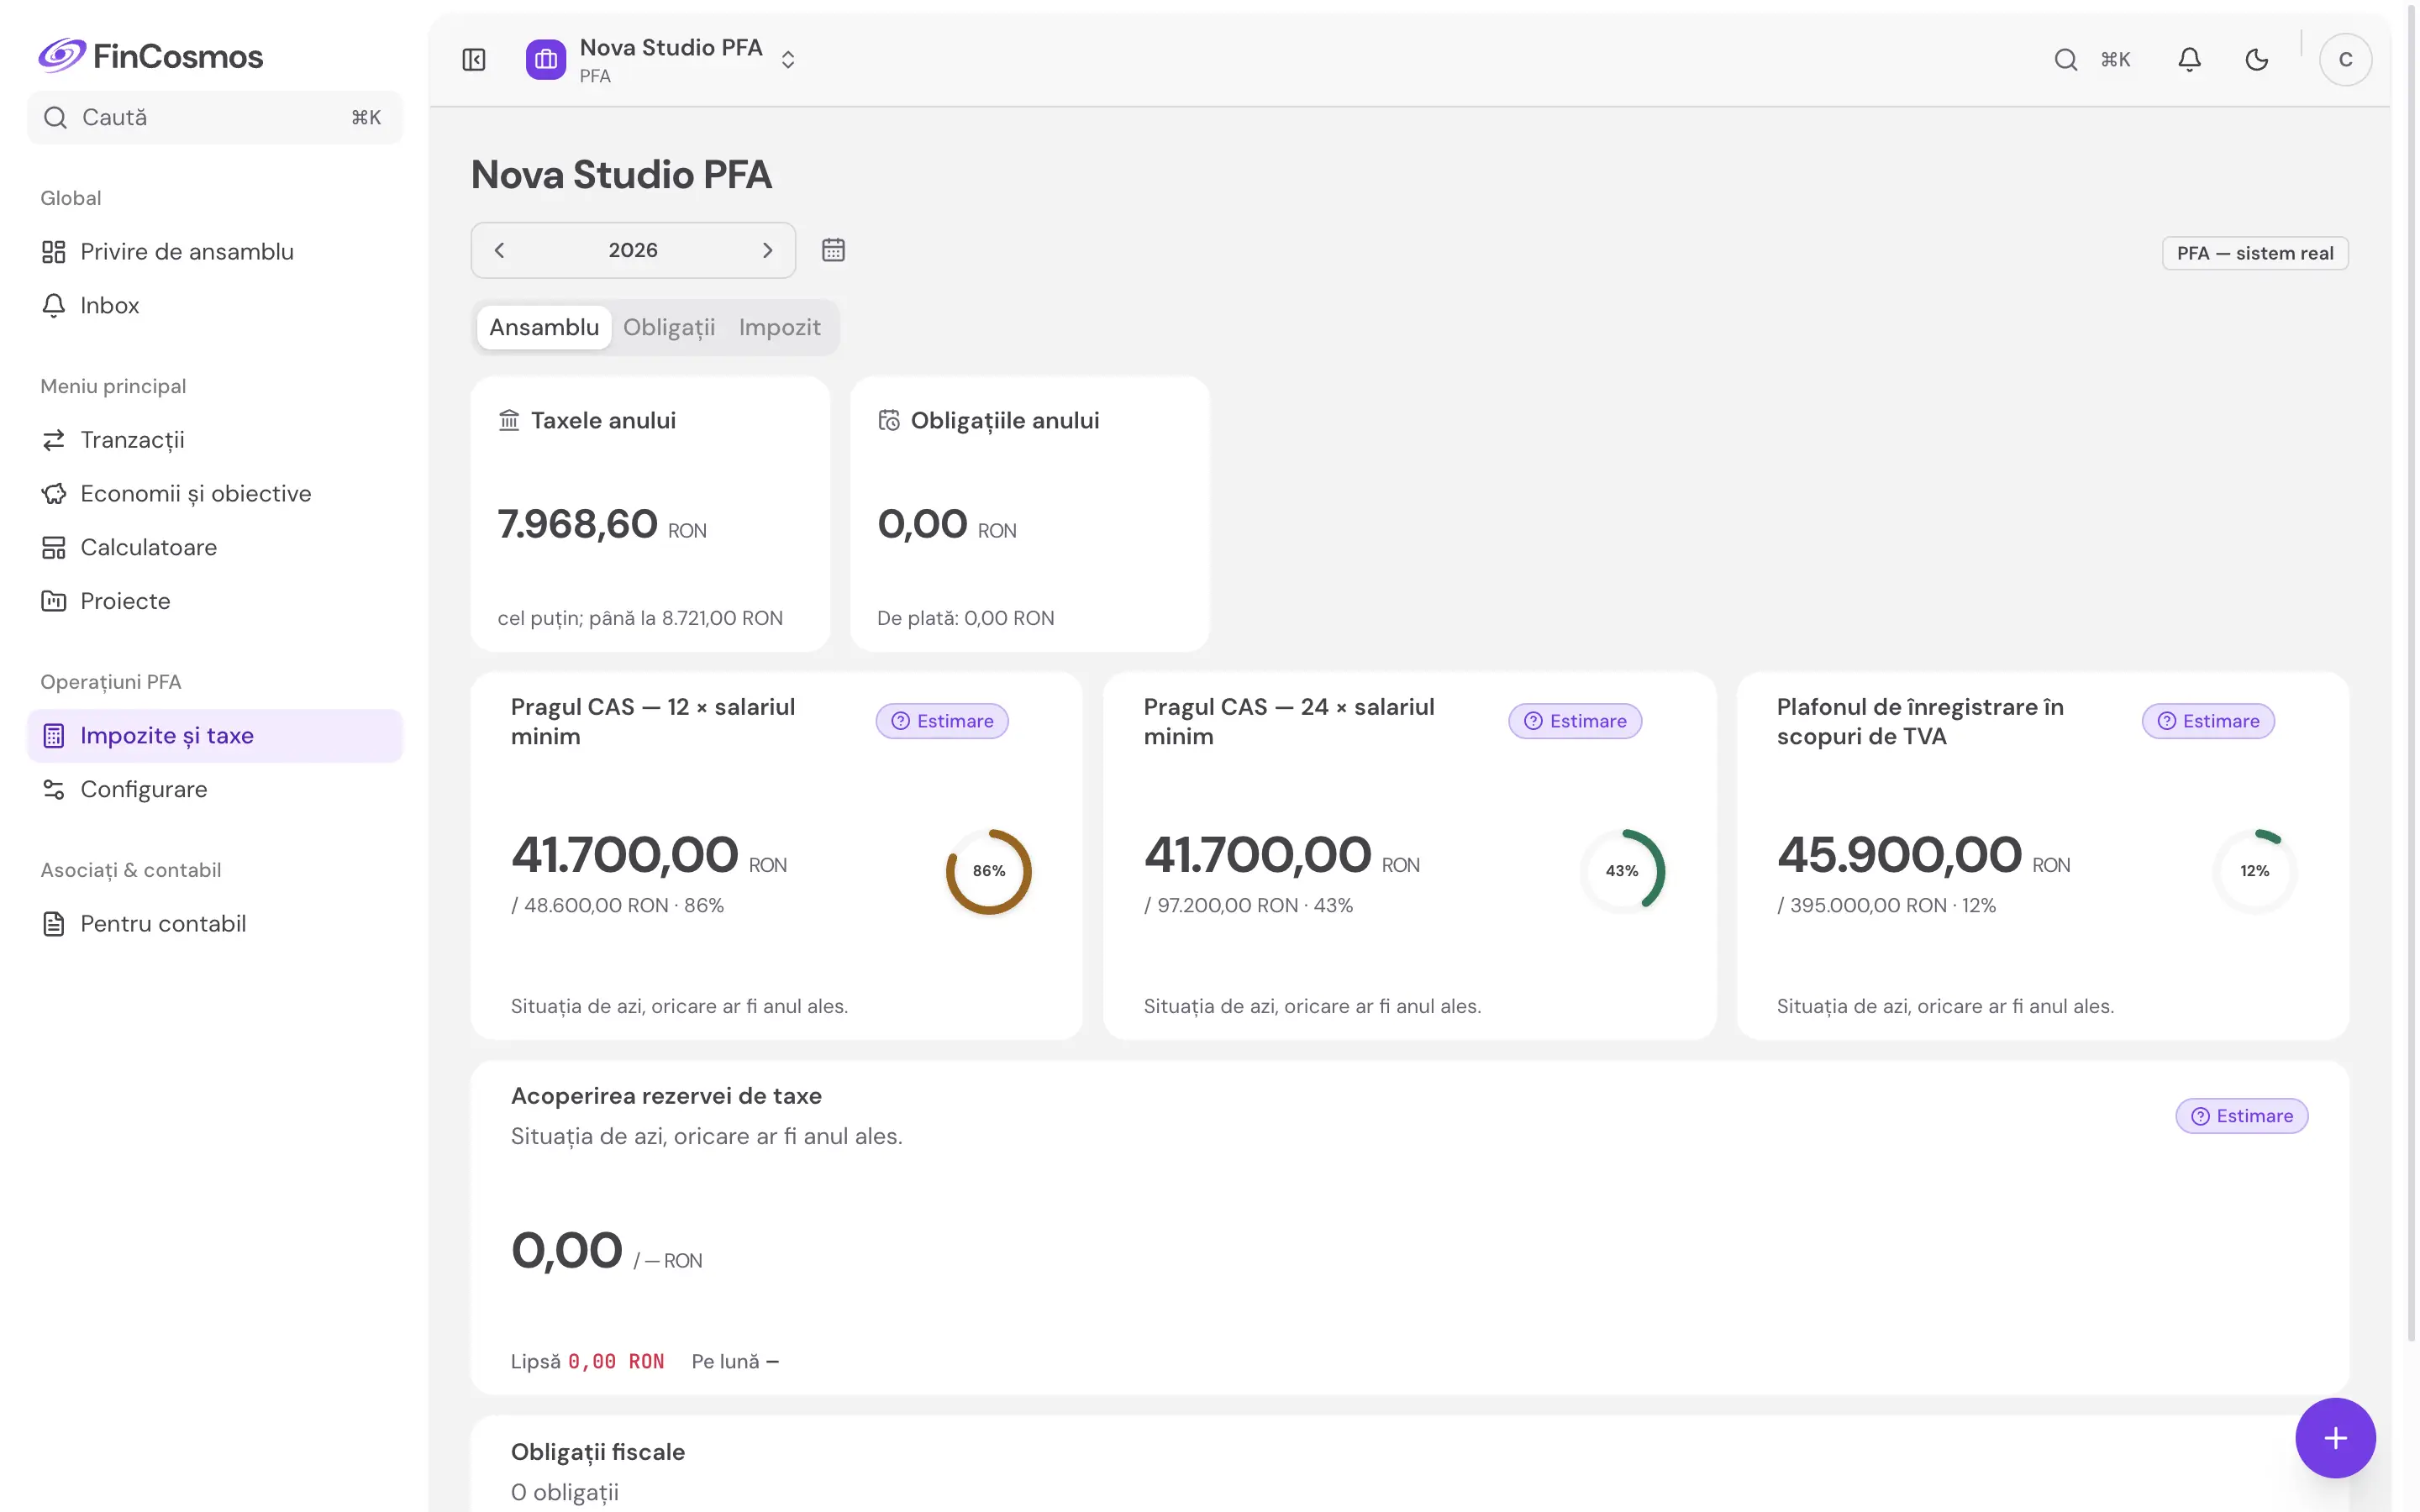The height and width of the screenshot is (1512, 2420).
Task: Click the 7.968,60 RON tax amount
Action: click(x=602, y=524)
